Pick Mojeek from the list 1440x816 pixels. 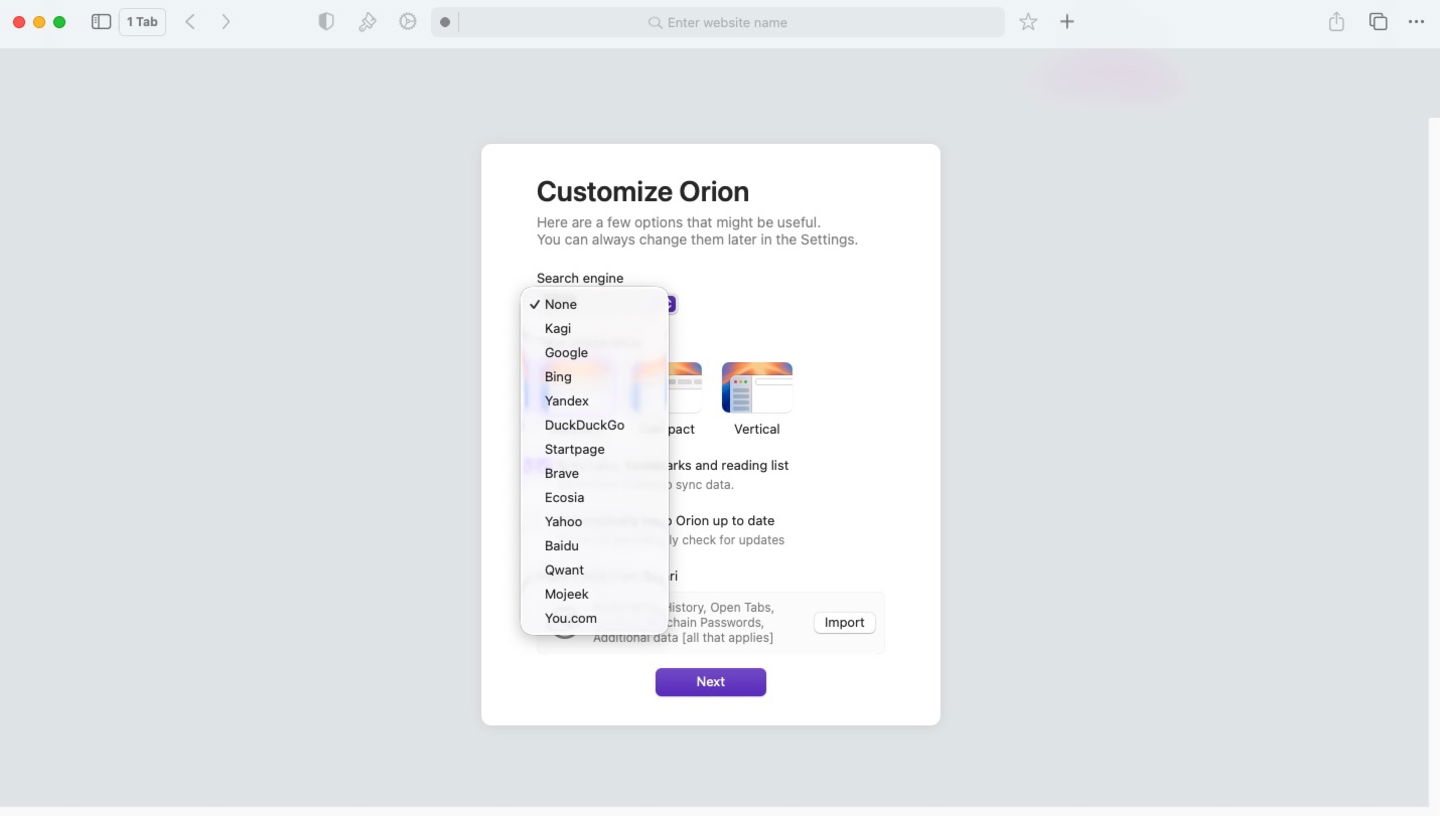tap(594, 594)
